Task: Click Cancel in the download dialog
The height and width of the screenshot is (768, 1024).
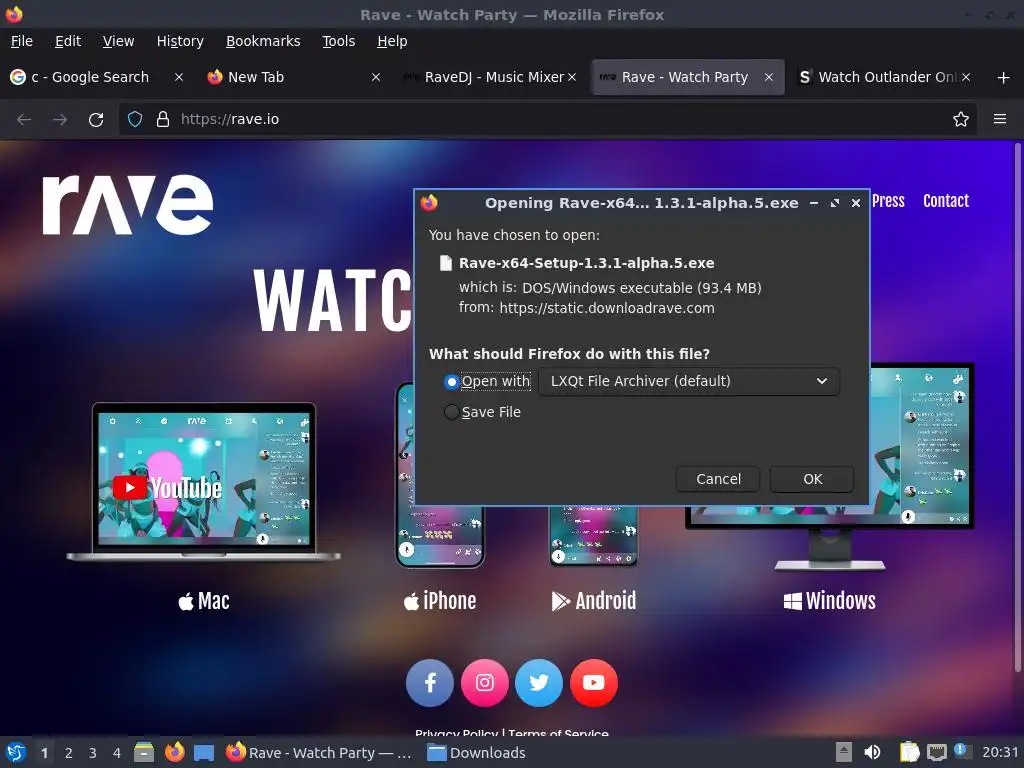Action: pyautogui.click(x=718, y=479)
